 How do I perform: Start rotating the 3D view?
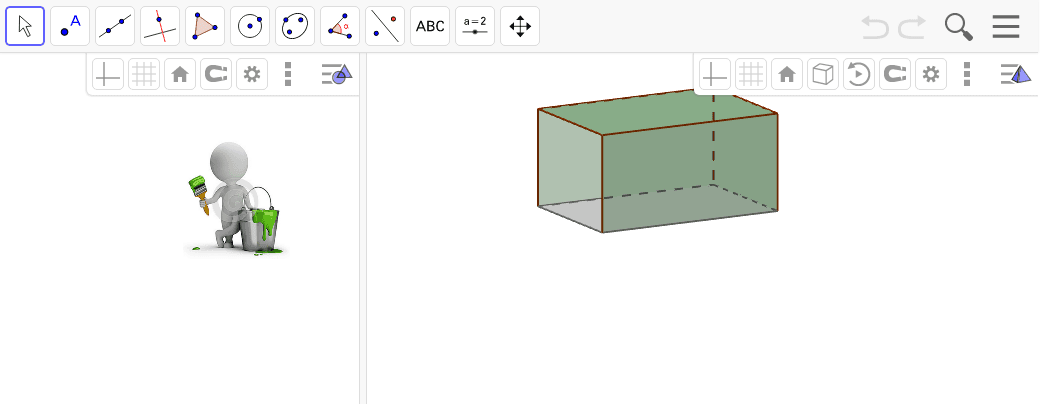tap(859, 74)
